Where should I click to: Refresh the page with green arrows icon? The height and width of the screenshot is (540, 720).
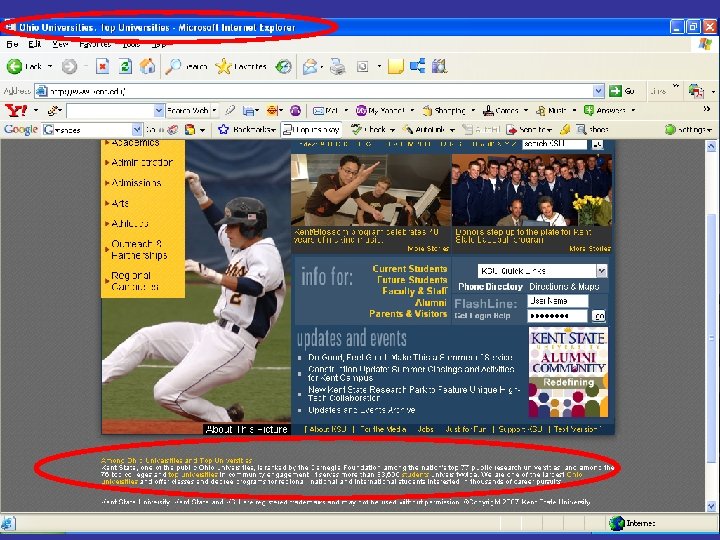point(125,67)
